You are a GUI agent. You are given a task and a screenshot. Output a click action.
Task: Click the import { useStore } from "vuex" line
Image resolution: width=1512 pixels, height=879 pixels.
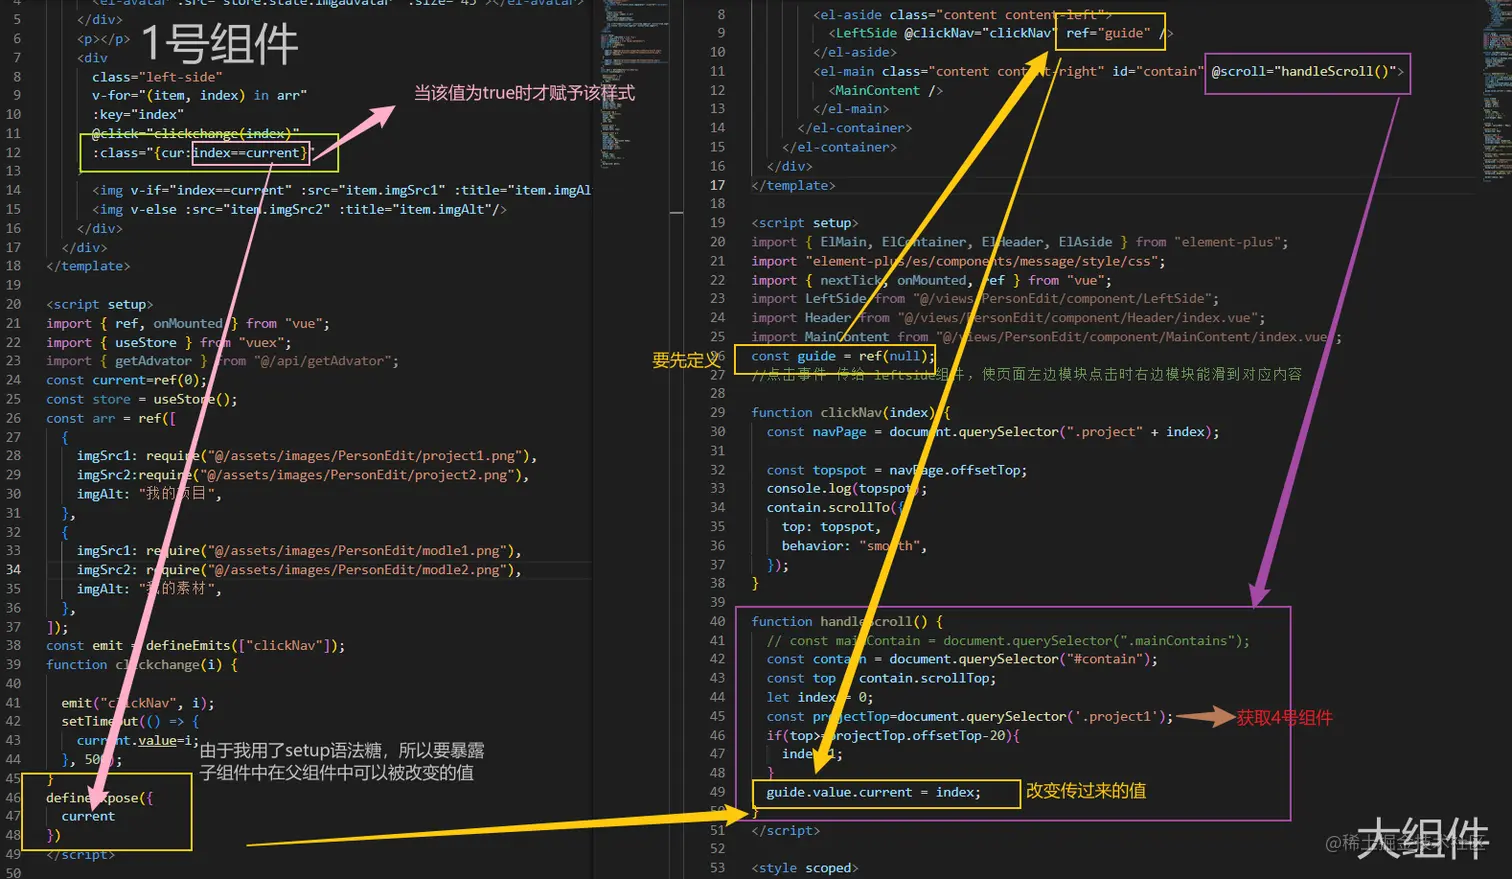(x=169, y=342)
